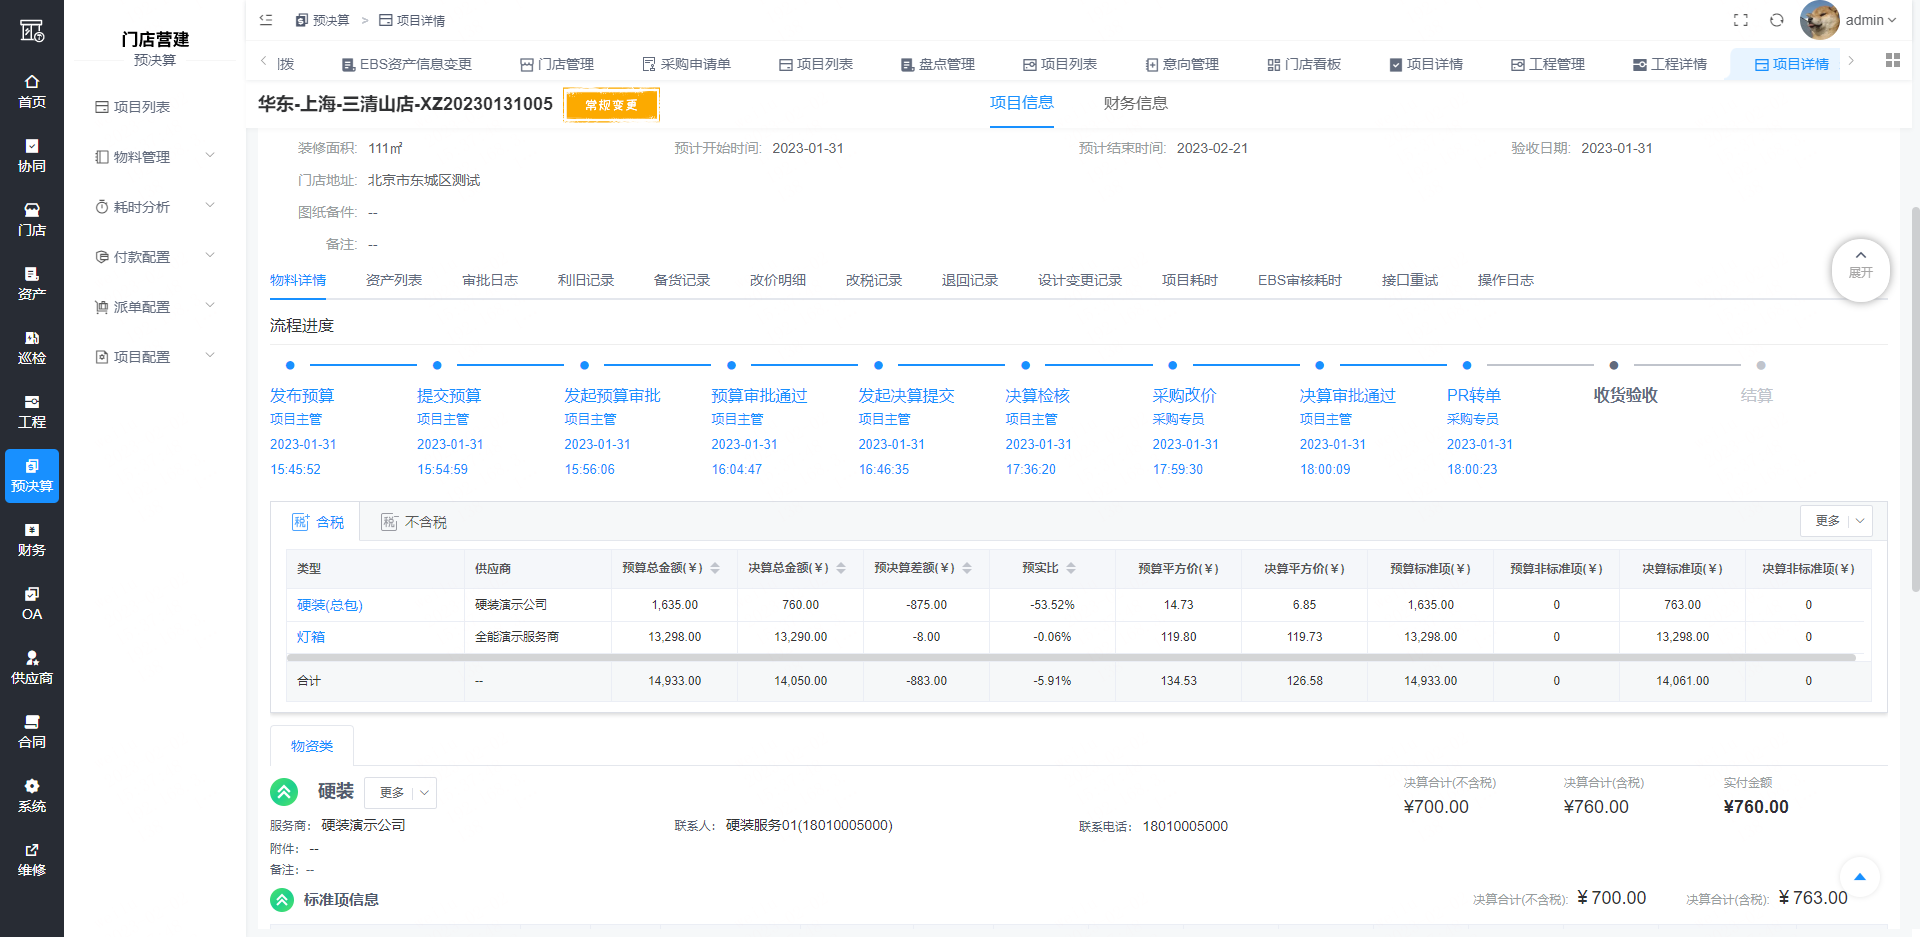The image size is (1920, 937).
Task: Collapse the 标准项信息 section green arrow
Action: [x=282, y=900]
